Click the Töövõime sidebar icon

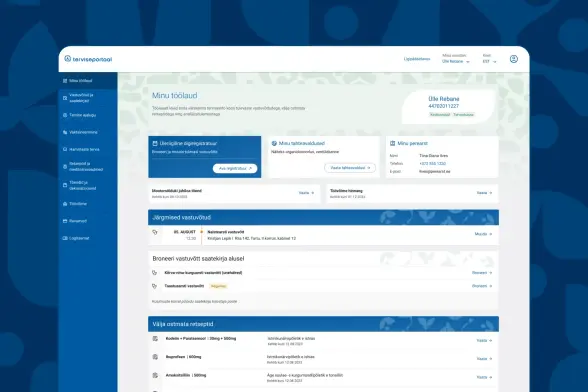(x=65, y=204)
